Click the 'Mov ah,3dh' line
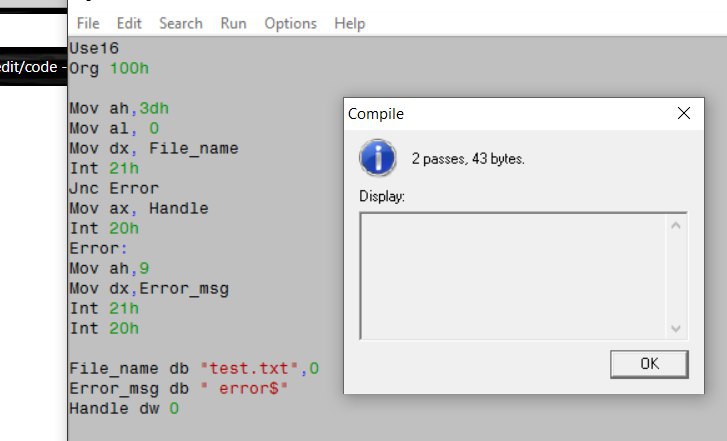This screenshot has height=441, width=727. coord(119,109)
